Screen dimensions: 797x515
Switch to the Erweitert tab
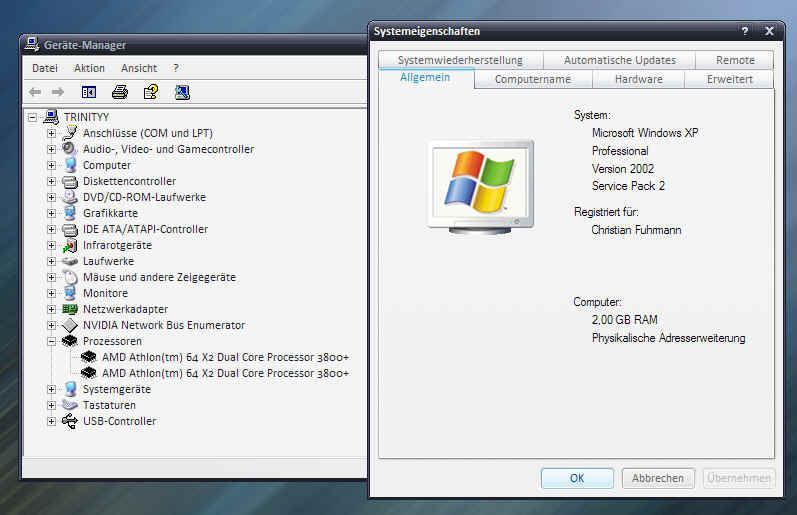[x=729, y=79]
